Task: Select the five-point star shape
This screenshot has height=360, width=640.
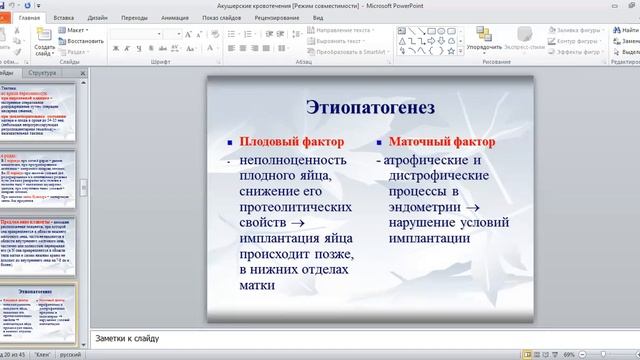Action: tap(451, 51)
